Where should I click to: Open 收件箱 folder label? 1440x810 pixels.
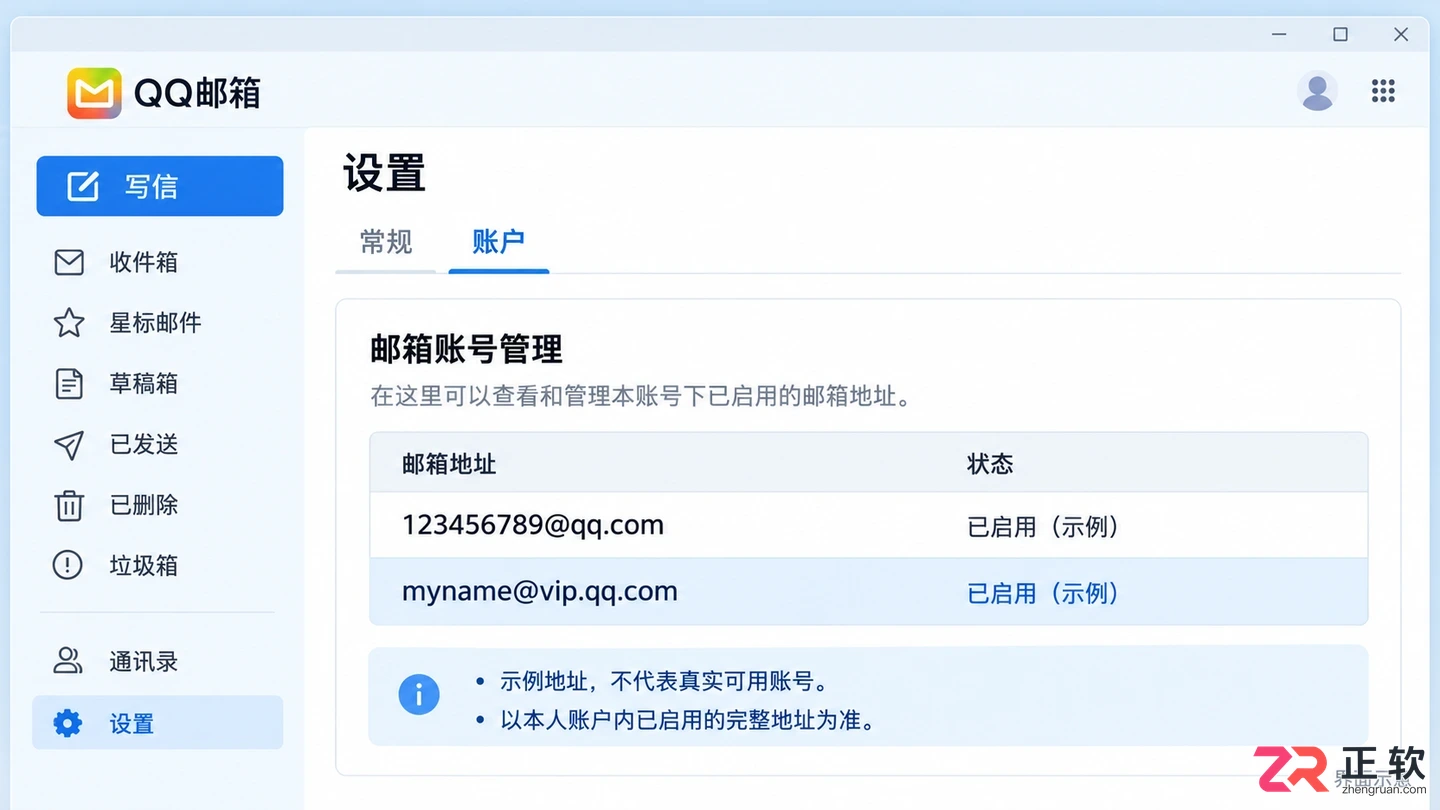144,262
